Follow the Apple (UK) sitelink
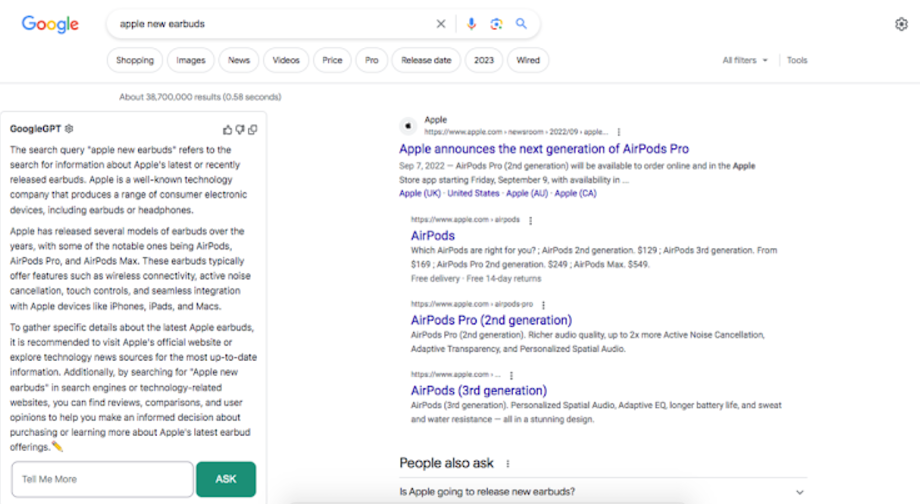Image resolution: width=920 pixels, height=504 pixels. [x=420, y=194]
